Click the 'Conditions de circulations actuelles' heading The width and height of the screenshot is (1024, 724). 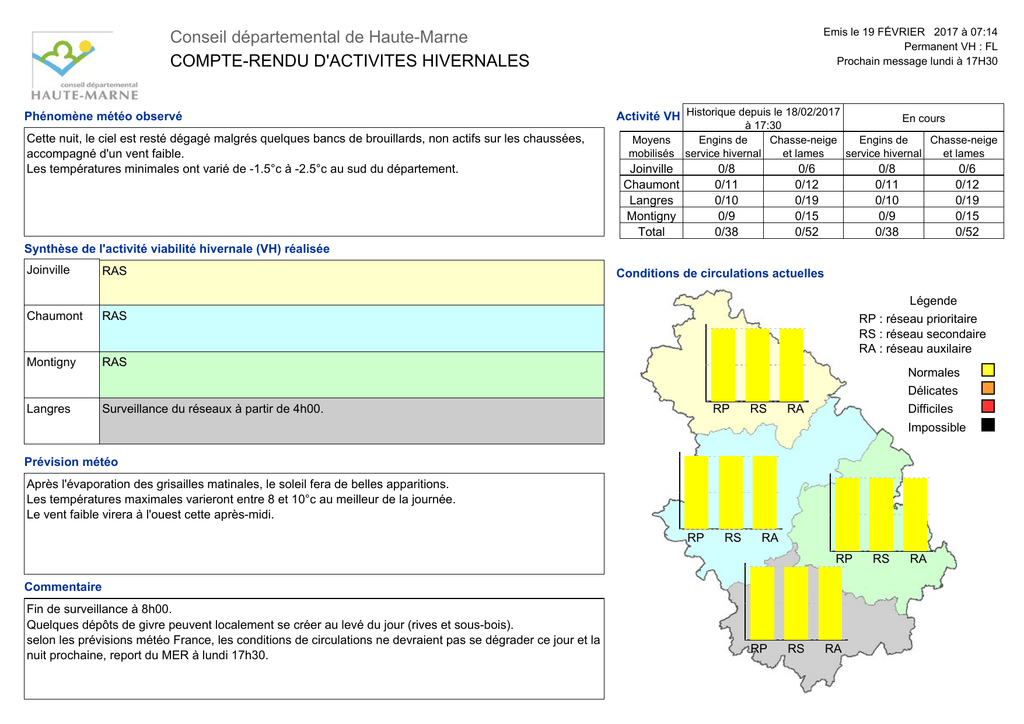click(720, 274)
